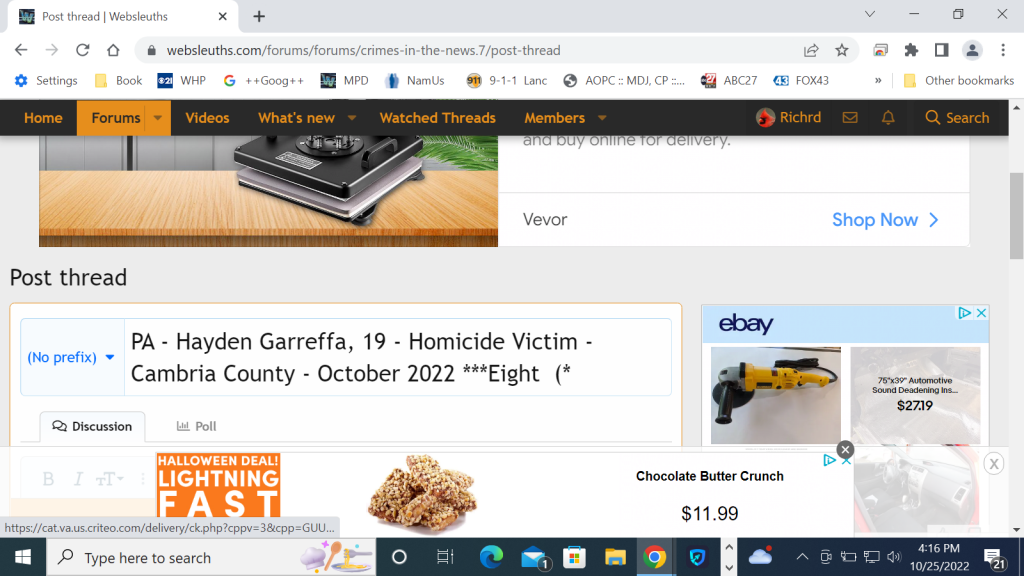Image resolution: width=1024 pixels, height=576 pixels.
Task: Open the inbox envelope icon
Action: [850, 118]
